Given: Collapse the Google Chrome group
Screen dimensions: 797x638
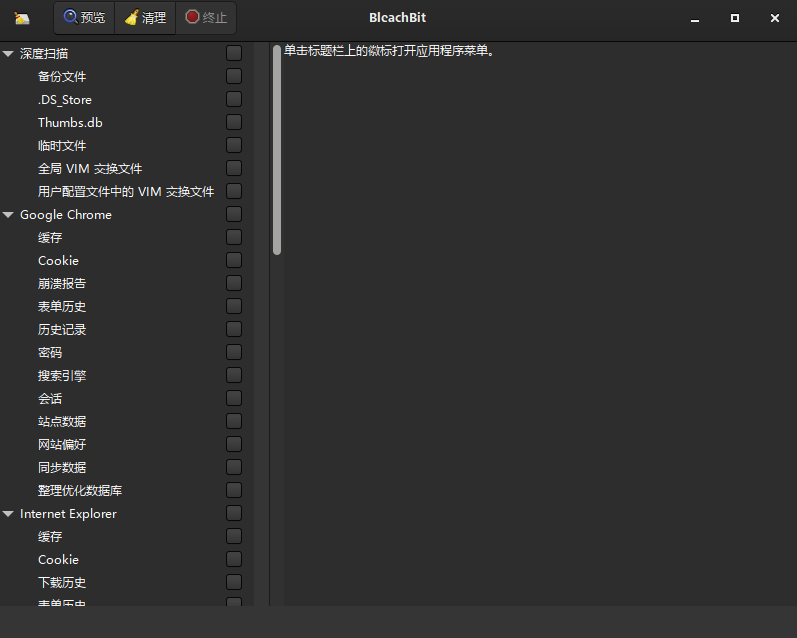Looking at the screenshot, I should 8,215.
